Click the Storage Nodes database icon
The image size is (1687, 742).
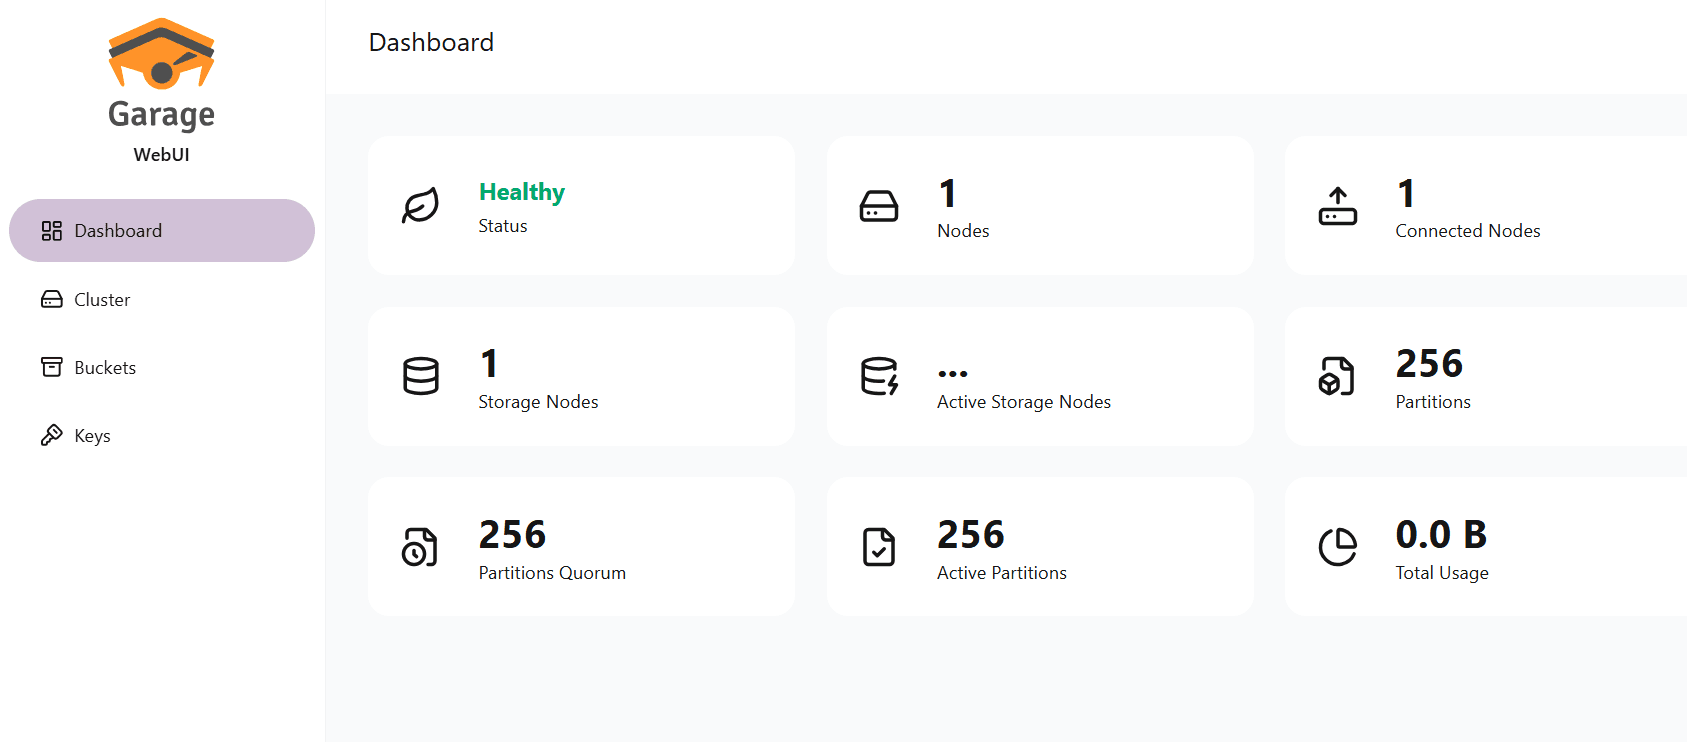421,377
